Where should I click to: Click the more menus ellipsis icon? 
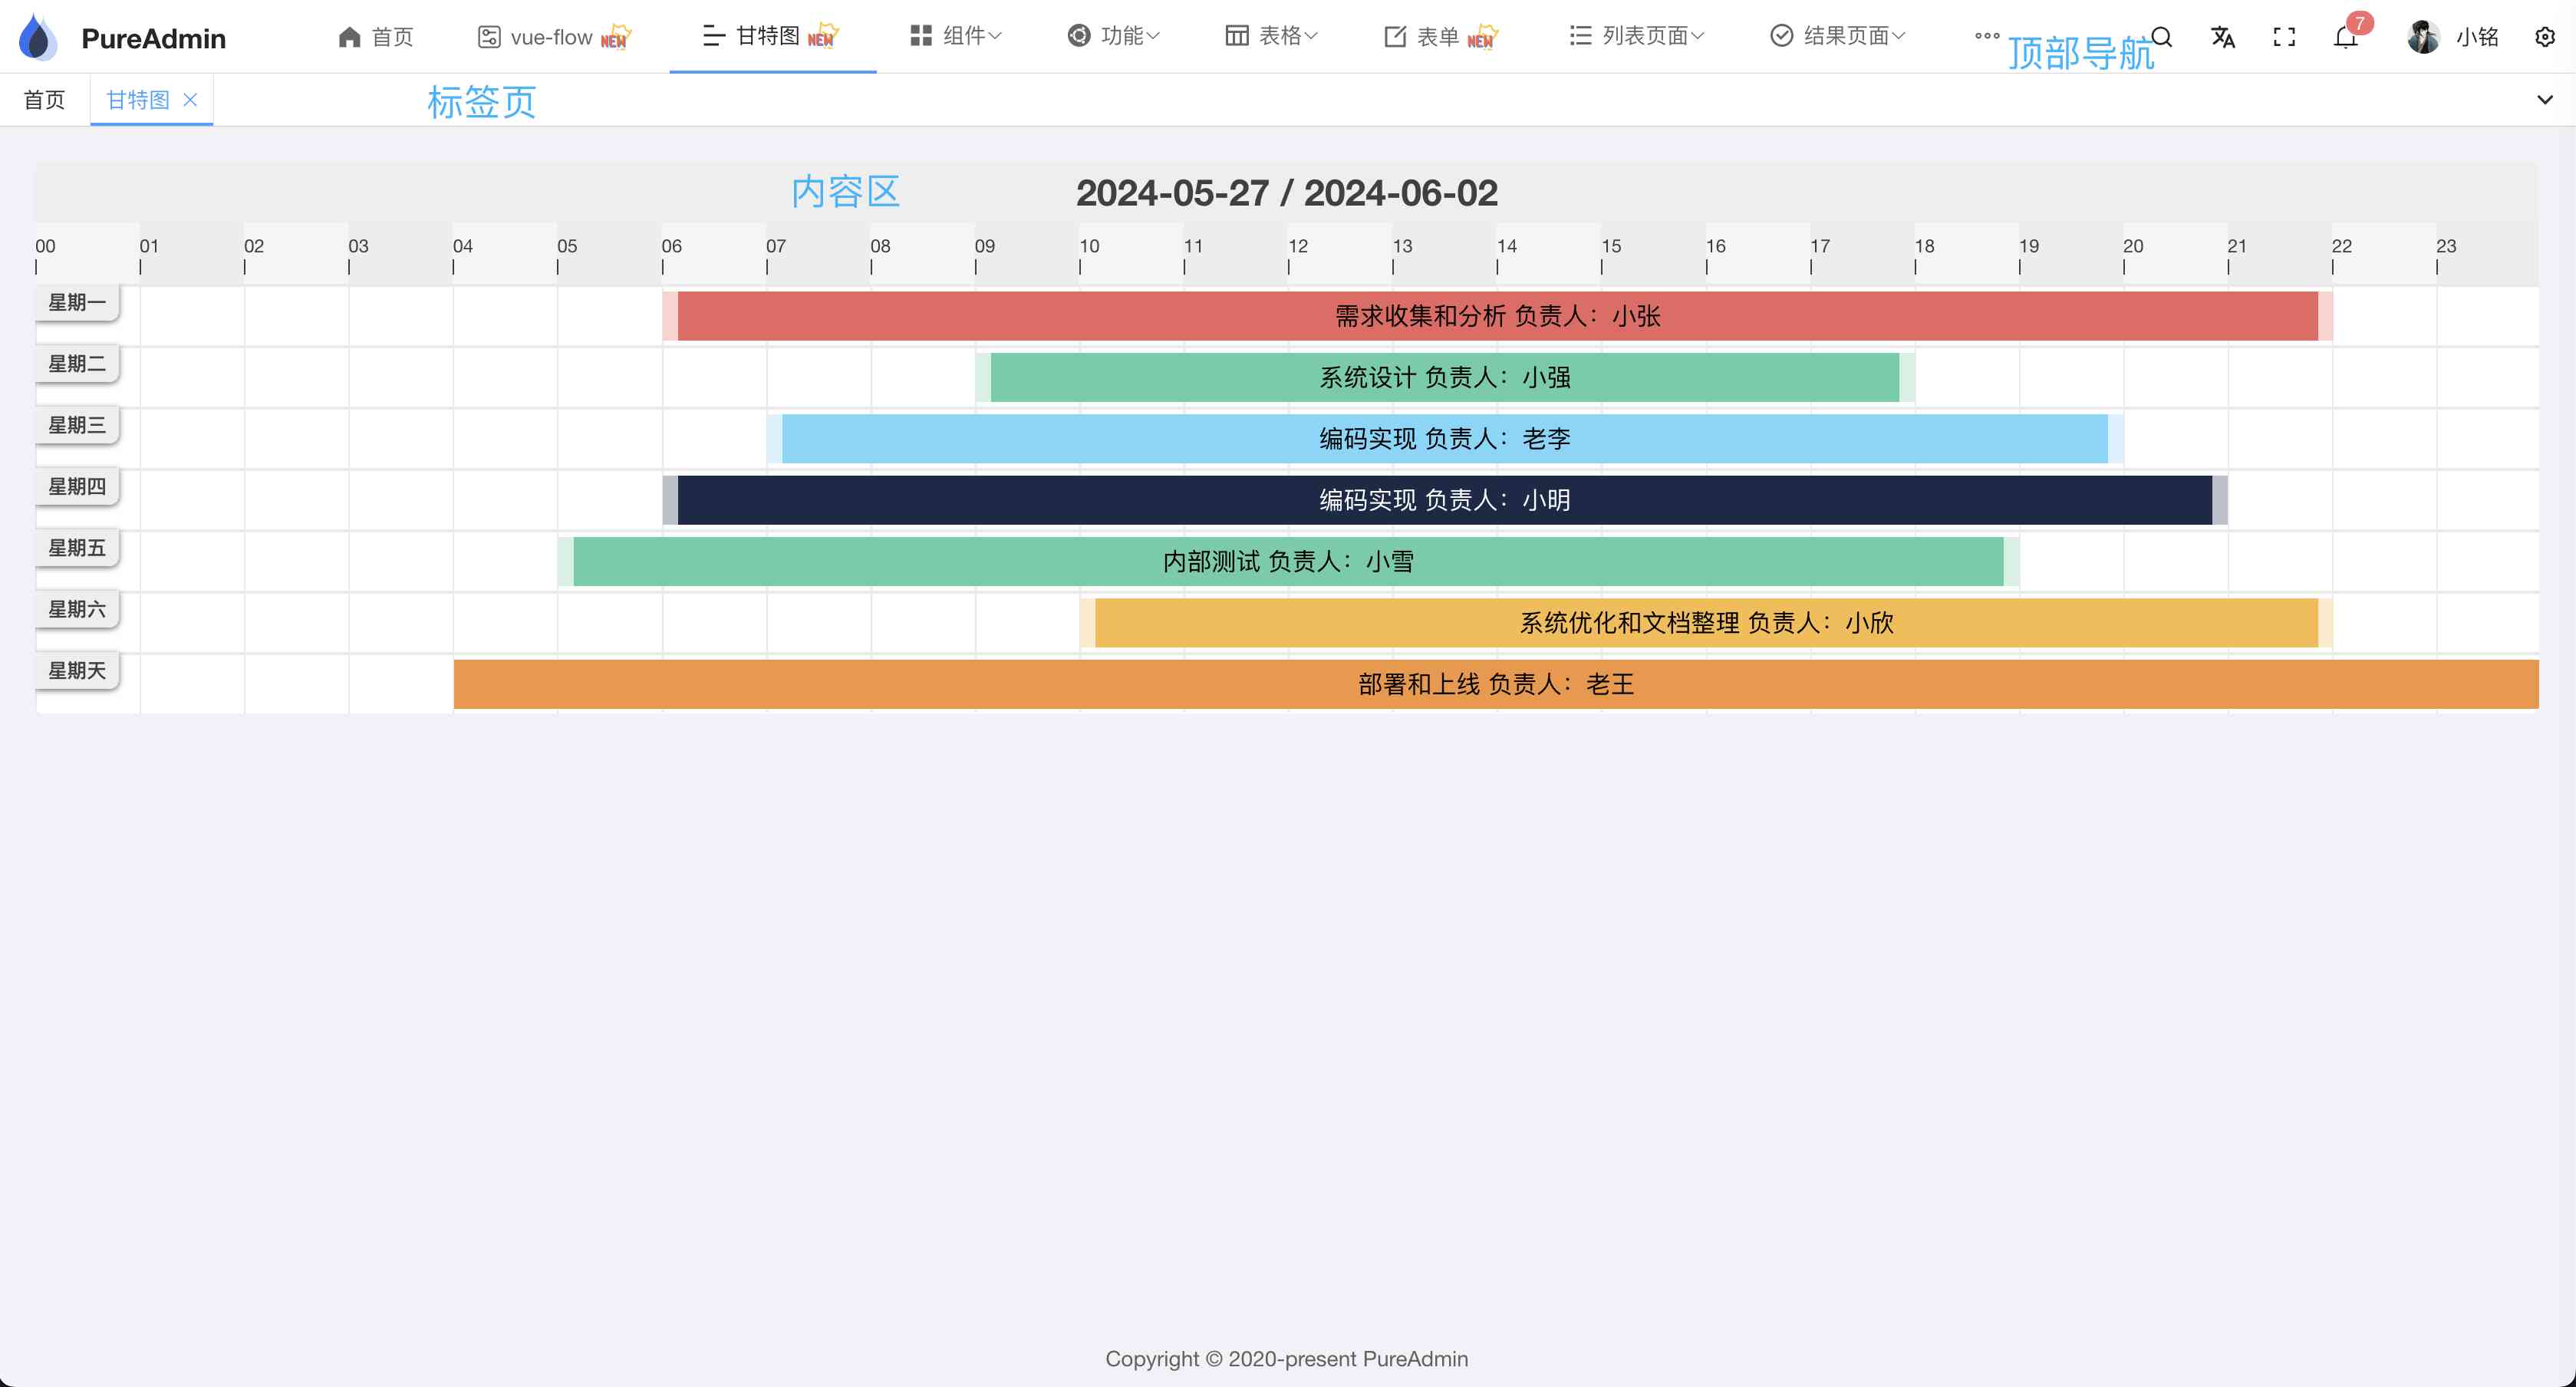point(1986,36)
